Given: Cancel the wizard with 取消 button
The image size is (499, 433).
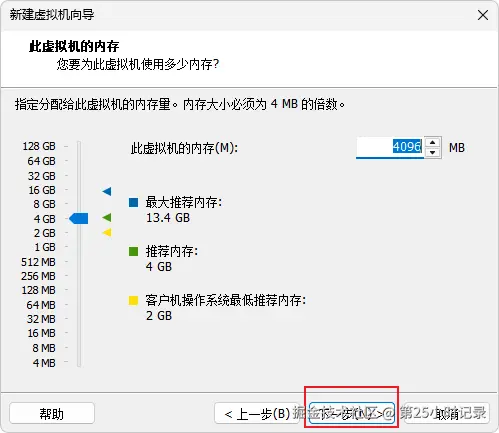Looking at the screenshot, I should pos(447,413).
